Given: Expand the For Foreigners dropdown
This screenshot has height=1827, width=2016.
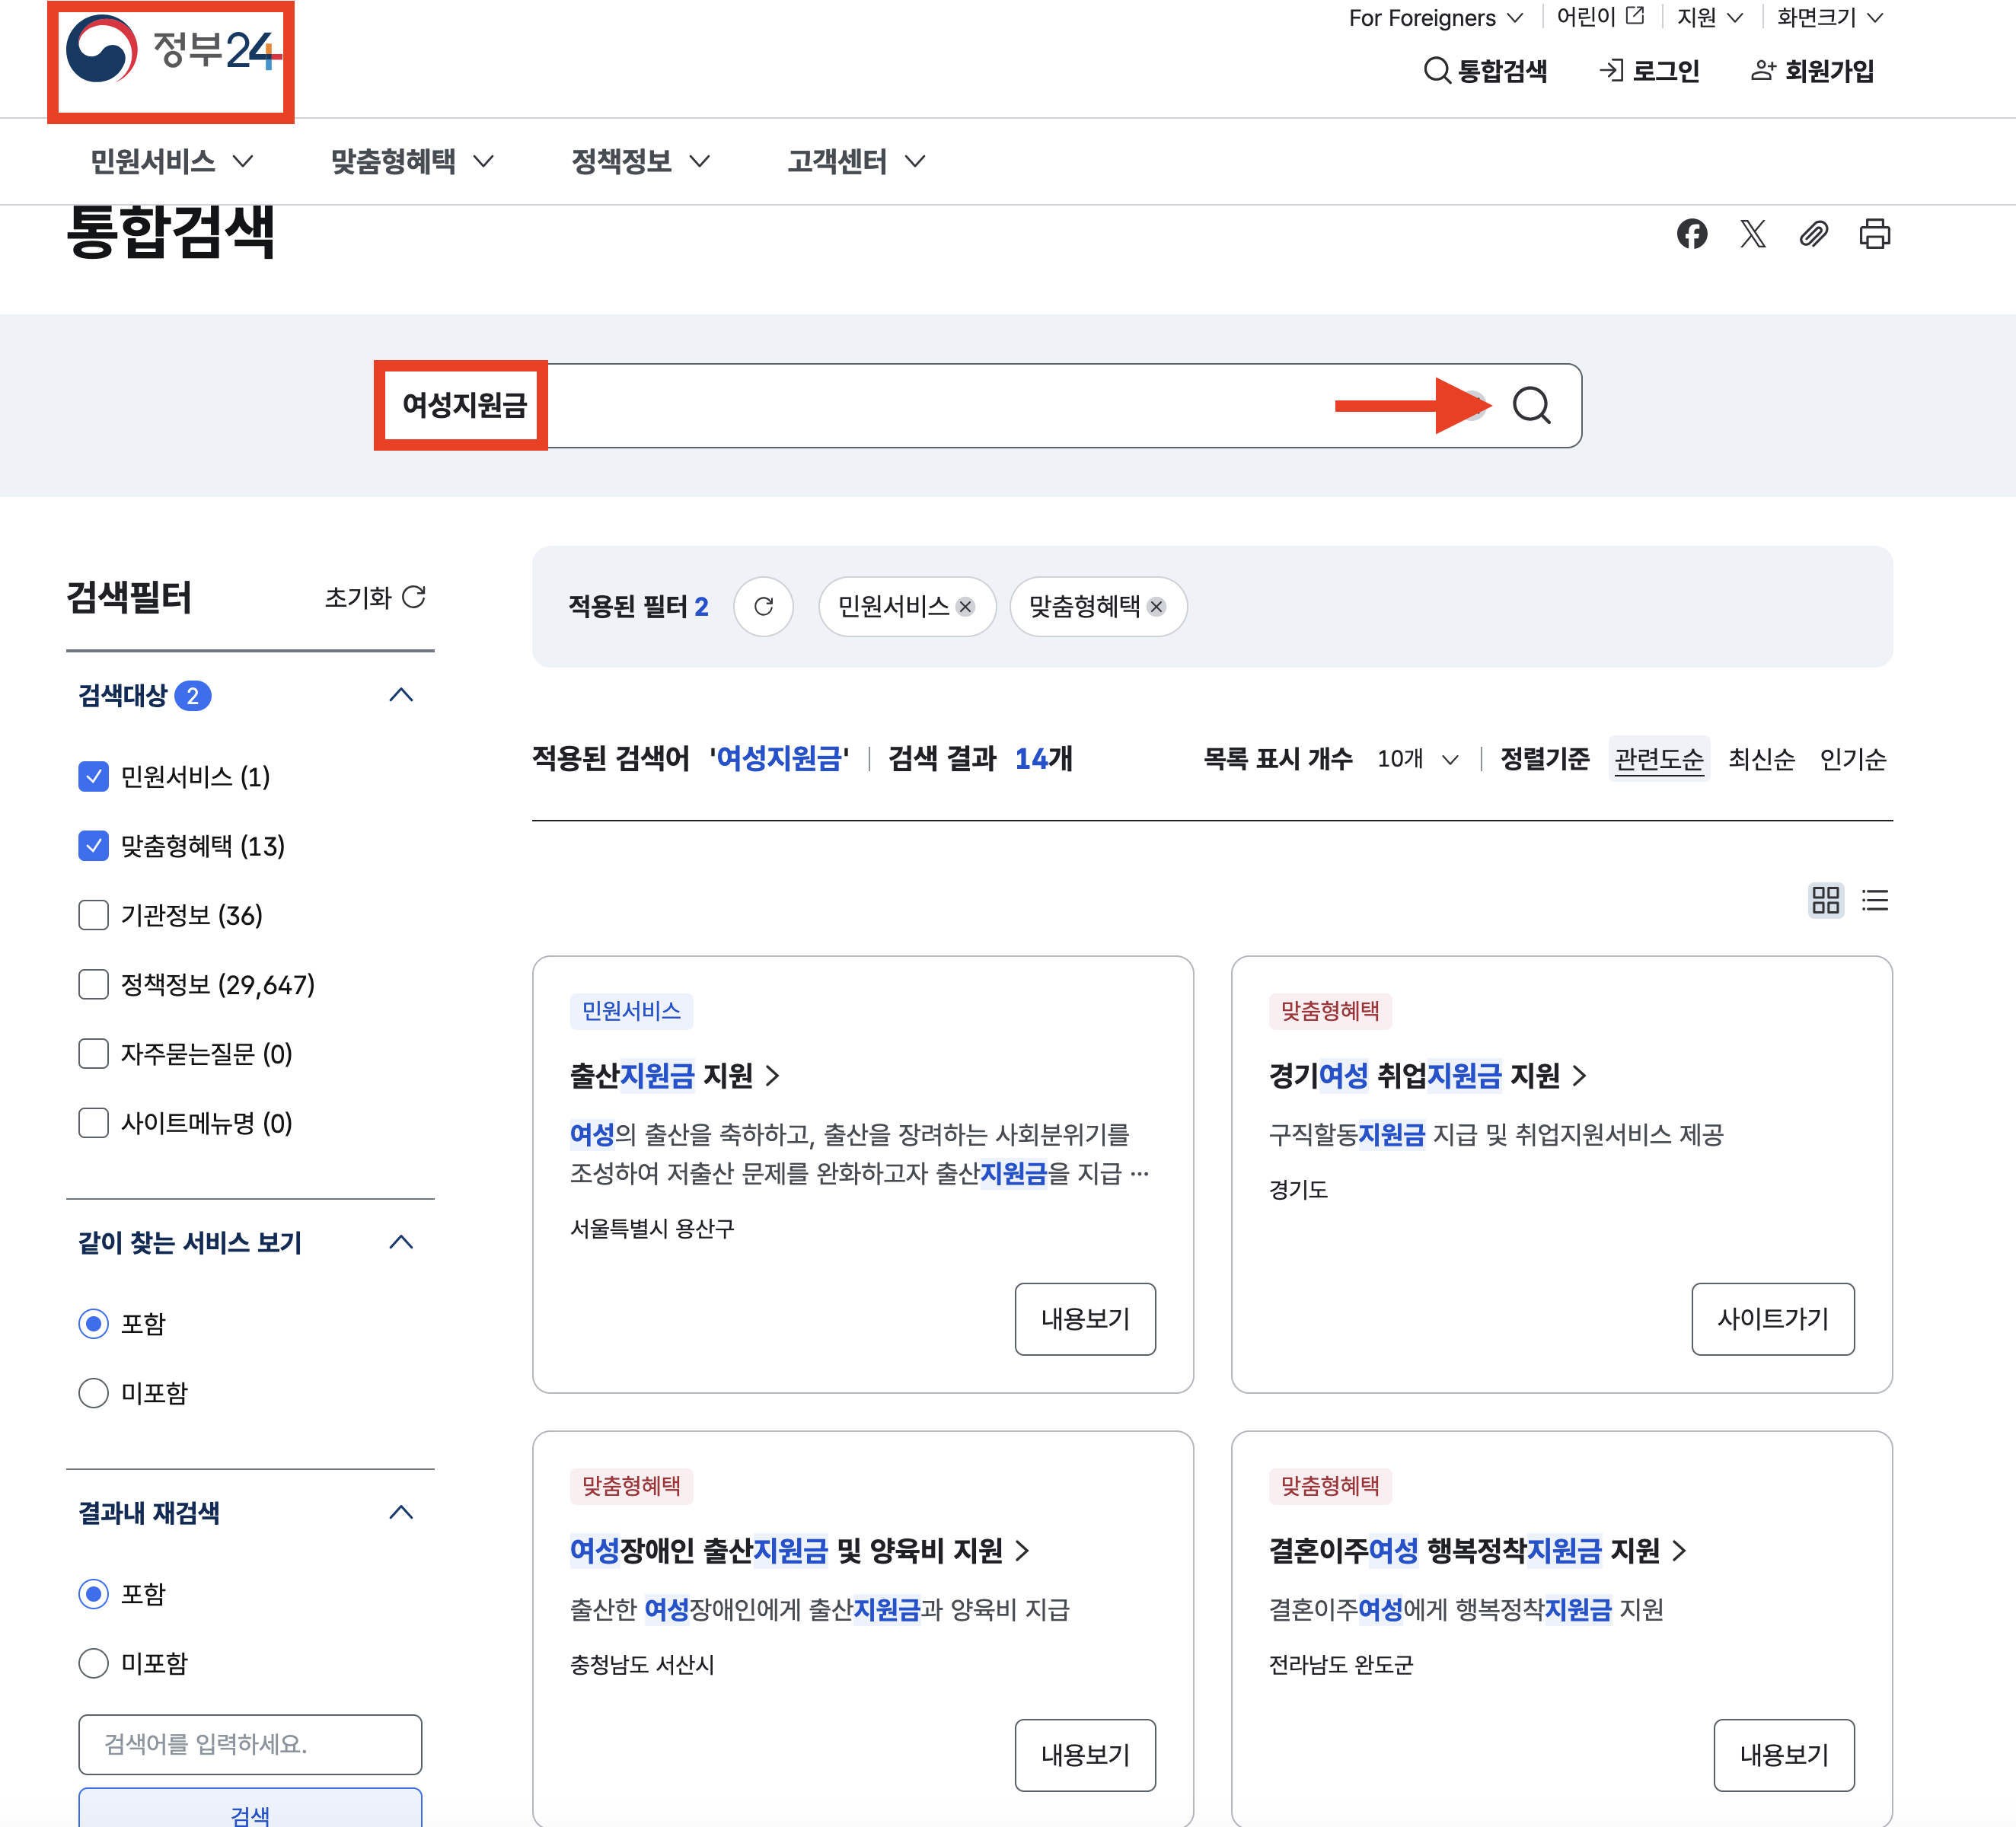Looking at the screenshot, I should [x=1435, y=18].
